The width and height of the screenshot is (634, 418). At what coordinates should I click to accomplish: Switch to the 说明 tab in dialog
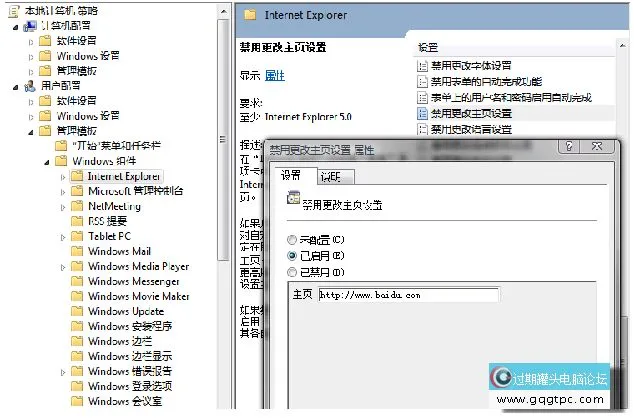pos(335,177)
